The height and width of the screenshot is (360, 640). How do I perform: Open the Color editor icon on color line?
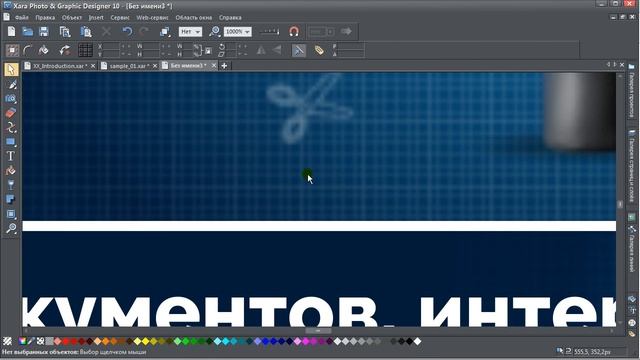(22, 341)
